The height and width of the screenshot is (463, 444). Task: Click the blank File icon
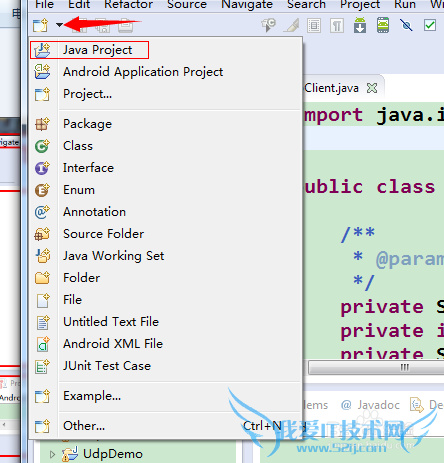(x=42, y=300)
